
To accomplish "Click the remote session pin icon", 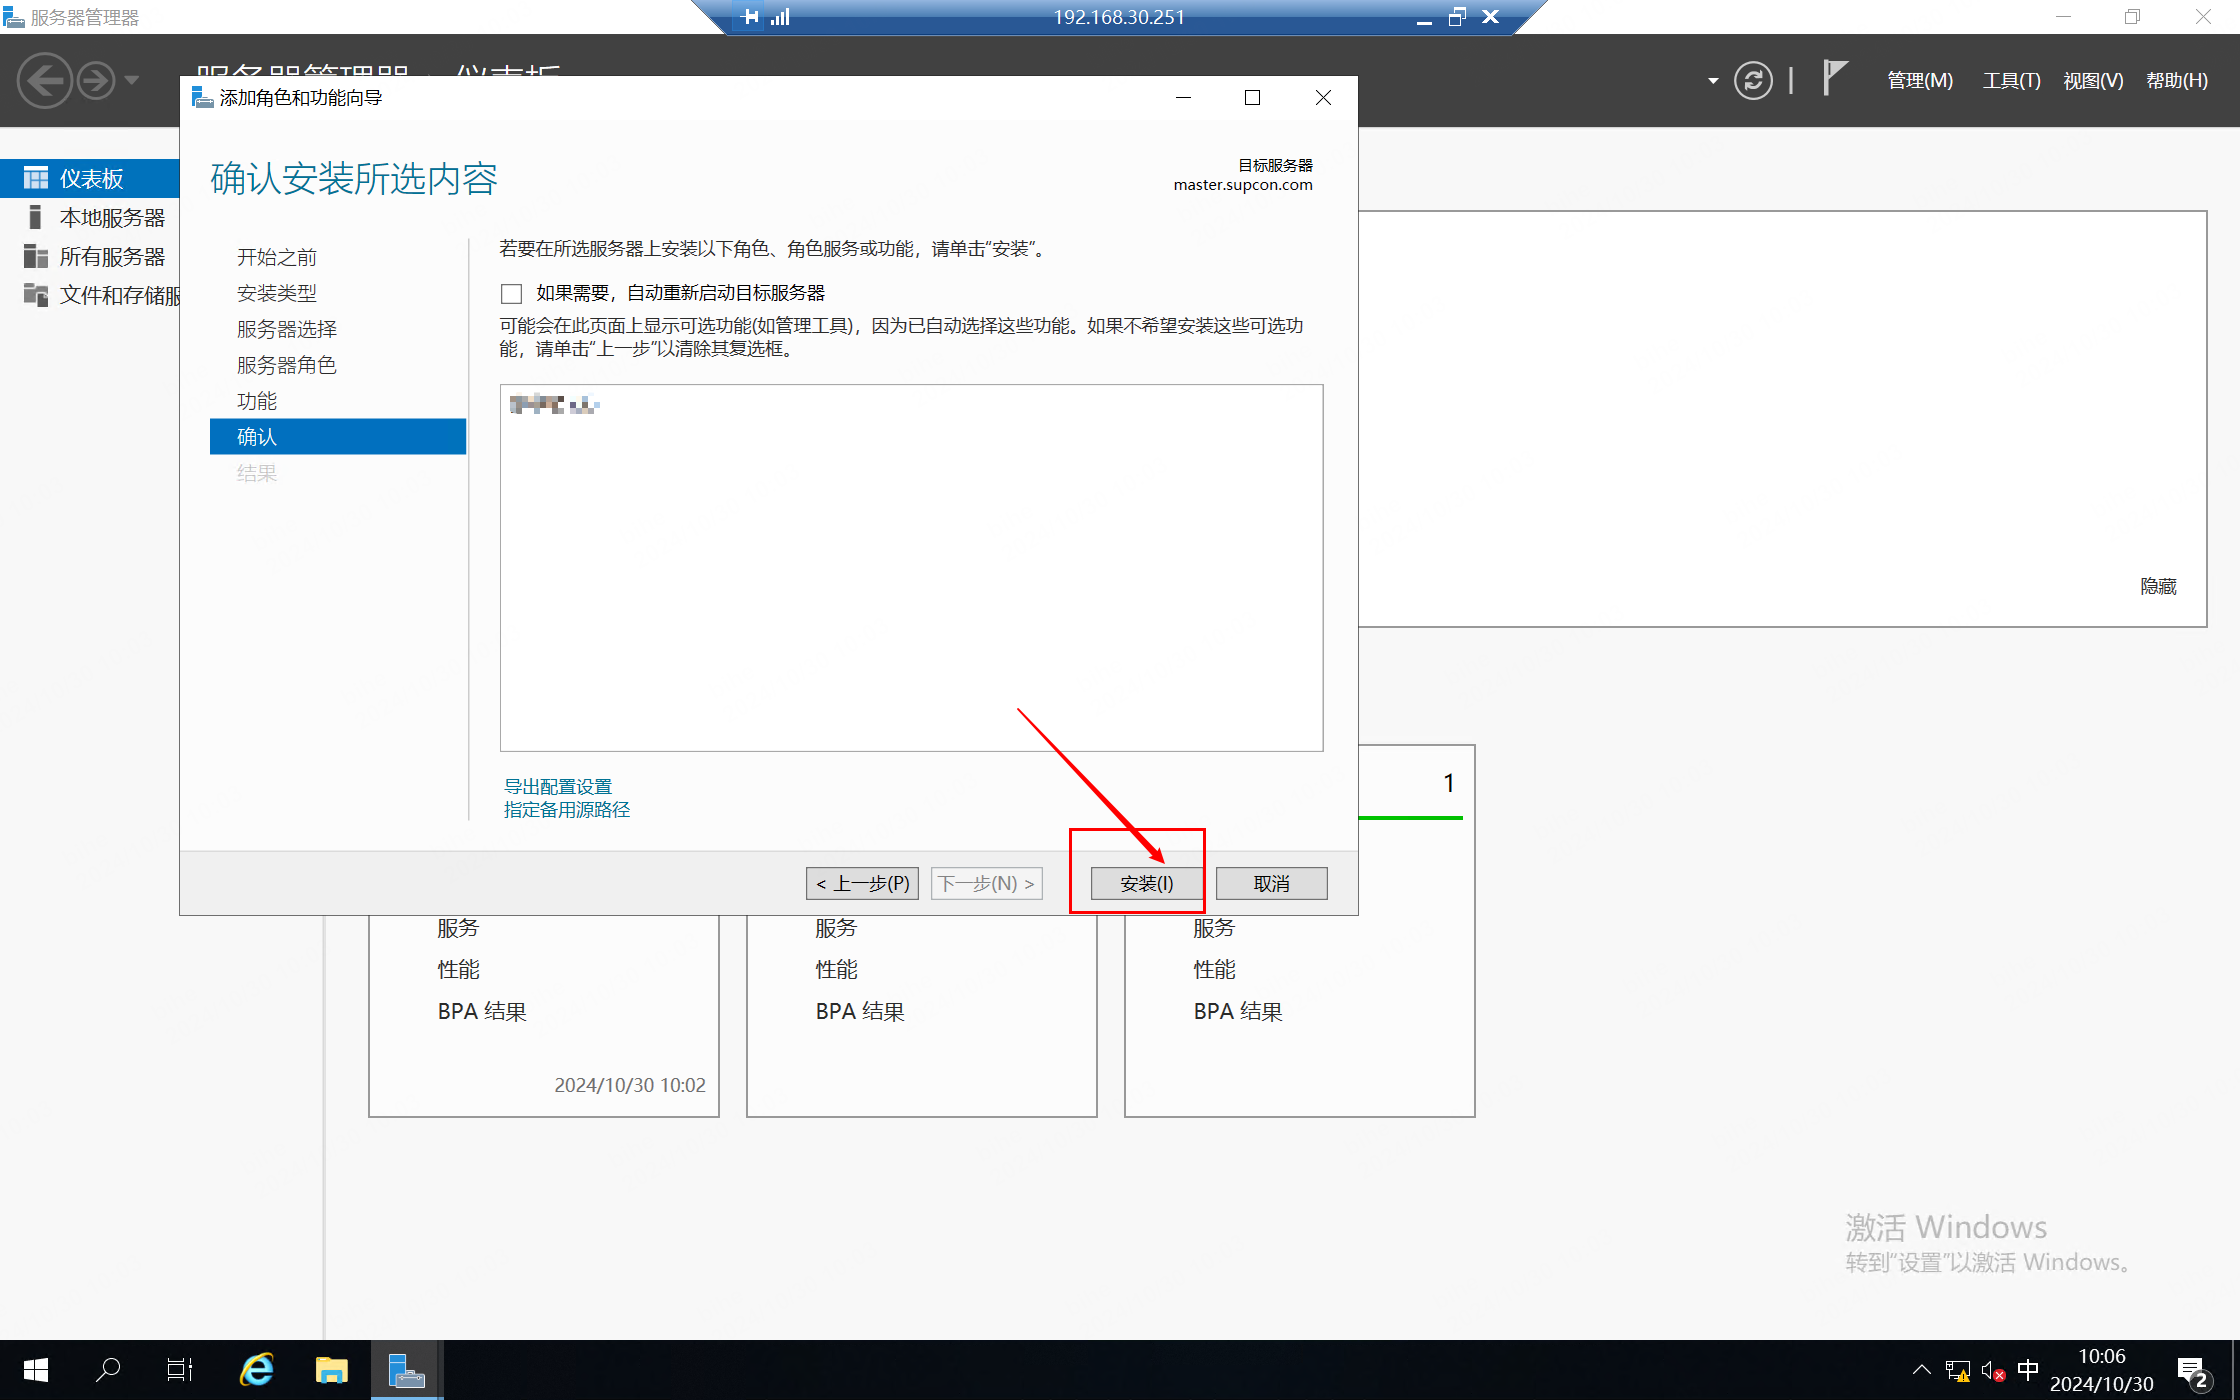I will click(750, 16).
